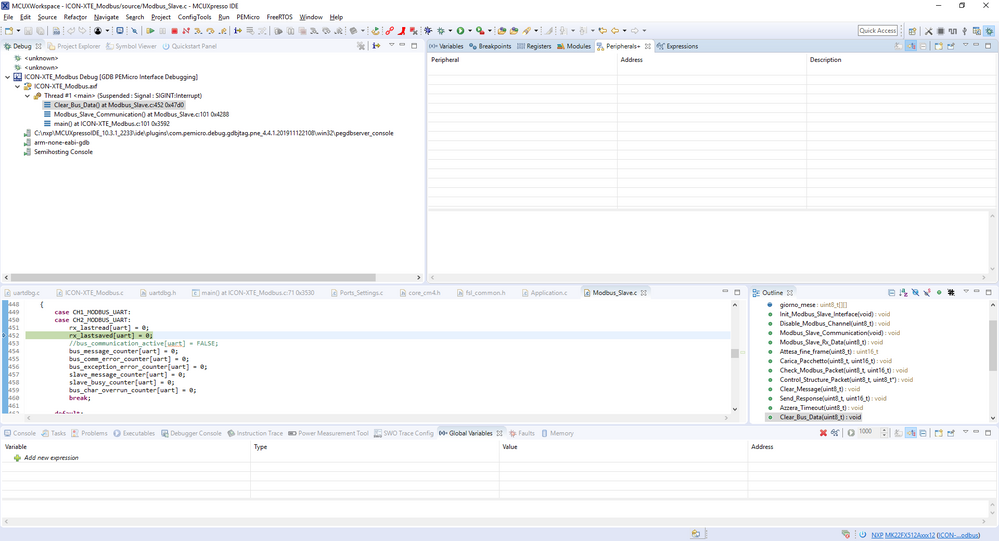Click the green plus Add new expression icon
Image resolution: width=999 pixels, height=541 pixels.
pyautogui.click(x=17, y=458)
